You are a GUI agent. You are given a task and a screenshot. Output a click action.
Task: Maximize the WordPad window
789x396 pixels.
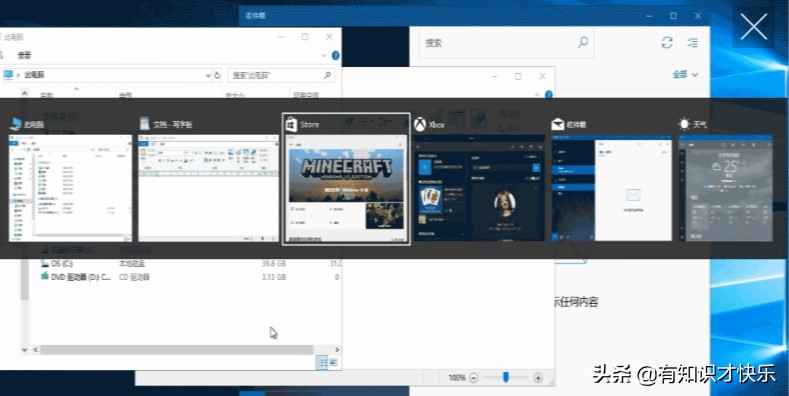tap(518, 76)
